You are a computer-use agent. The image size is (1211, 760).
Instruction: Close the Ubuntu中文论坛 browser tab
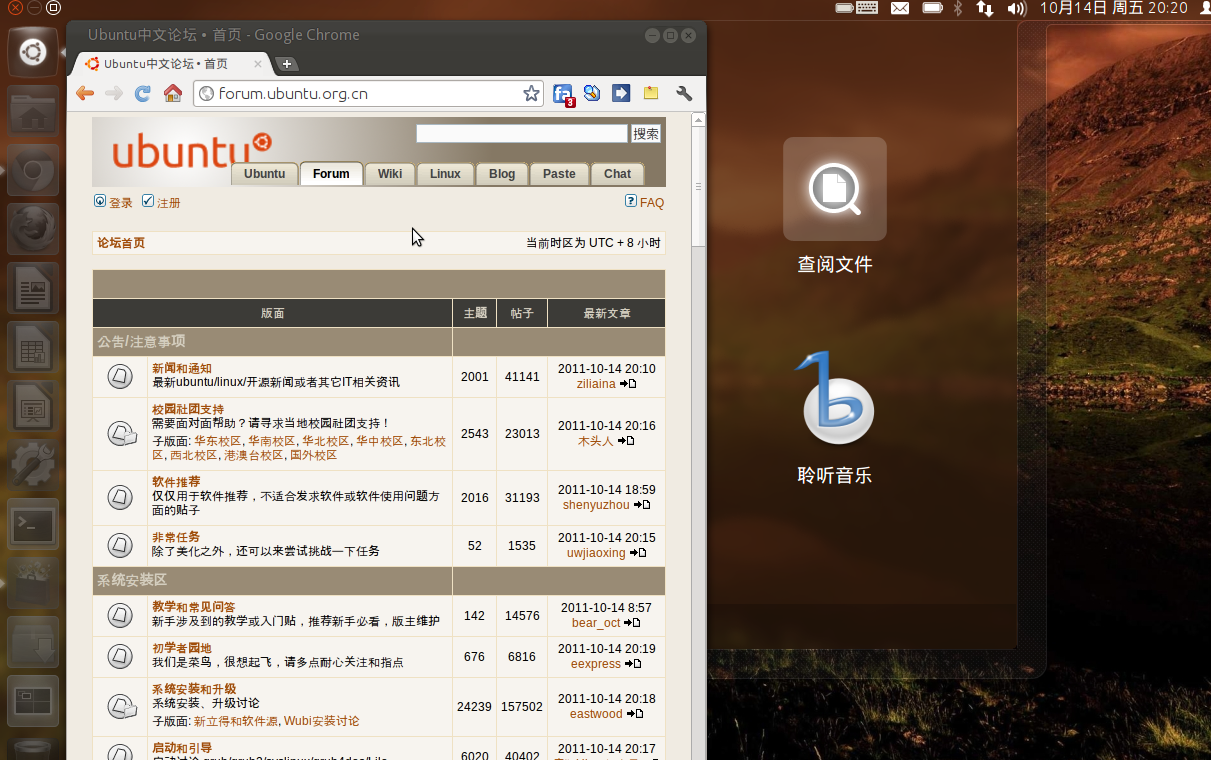click(257, 64)
